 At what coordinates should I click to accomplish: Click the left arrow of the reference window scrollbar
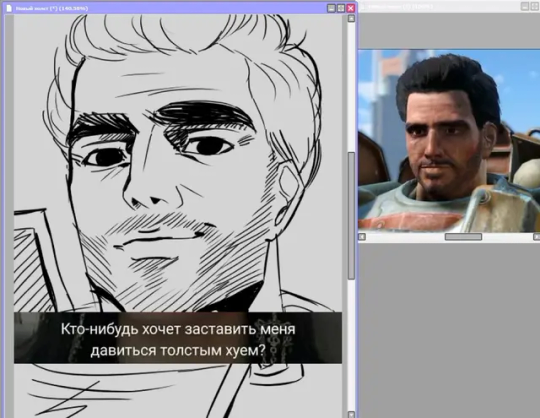362,237
